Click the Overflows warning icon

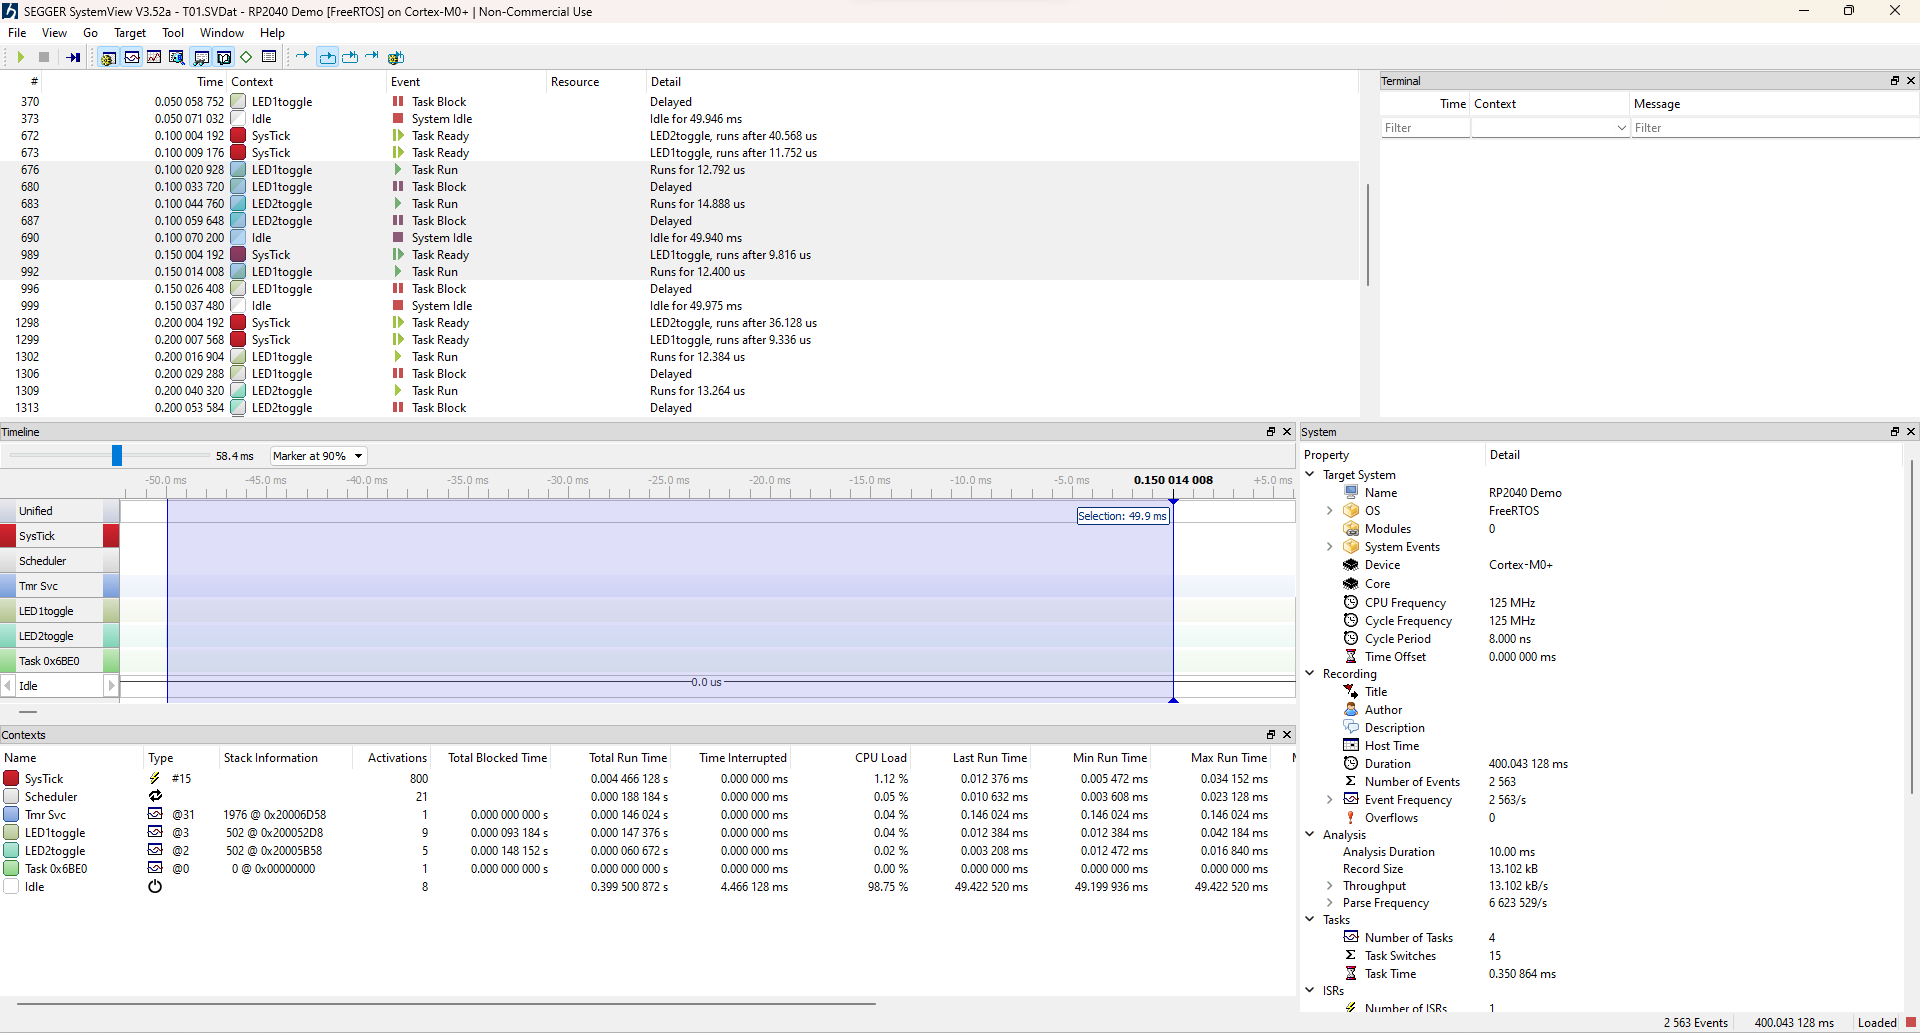click(1351, 818)
